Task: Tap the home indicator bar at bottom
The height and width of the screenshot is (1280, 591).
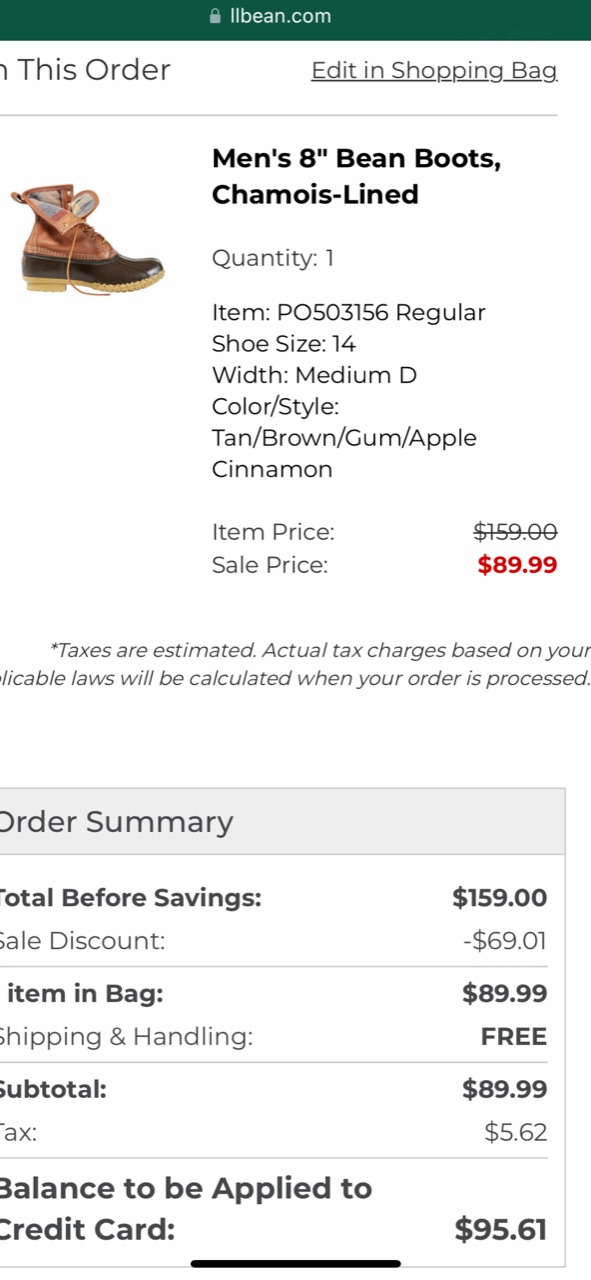Action: coord(296,1264)
